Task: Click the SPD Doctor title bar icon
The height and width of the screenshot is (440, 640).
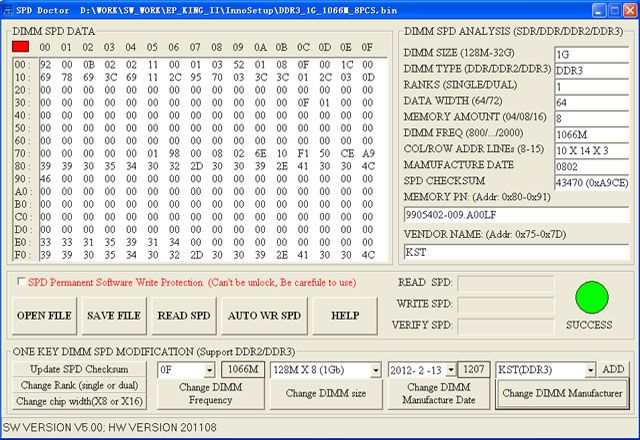Action: tap(7, 10)
